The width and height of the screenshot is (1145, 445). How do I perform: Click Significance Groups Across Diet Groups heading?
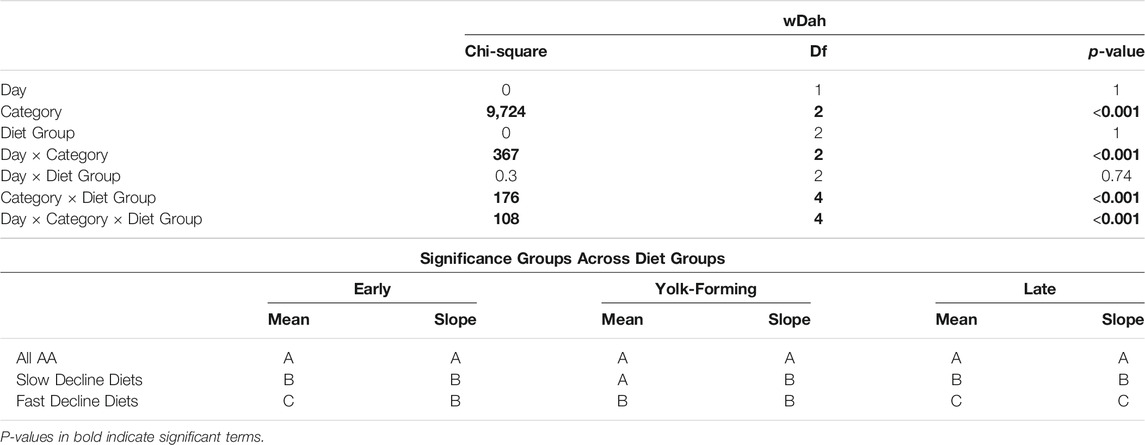[x=572, y=258]
